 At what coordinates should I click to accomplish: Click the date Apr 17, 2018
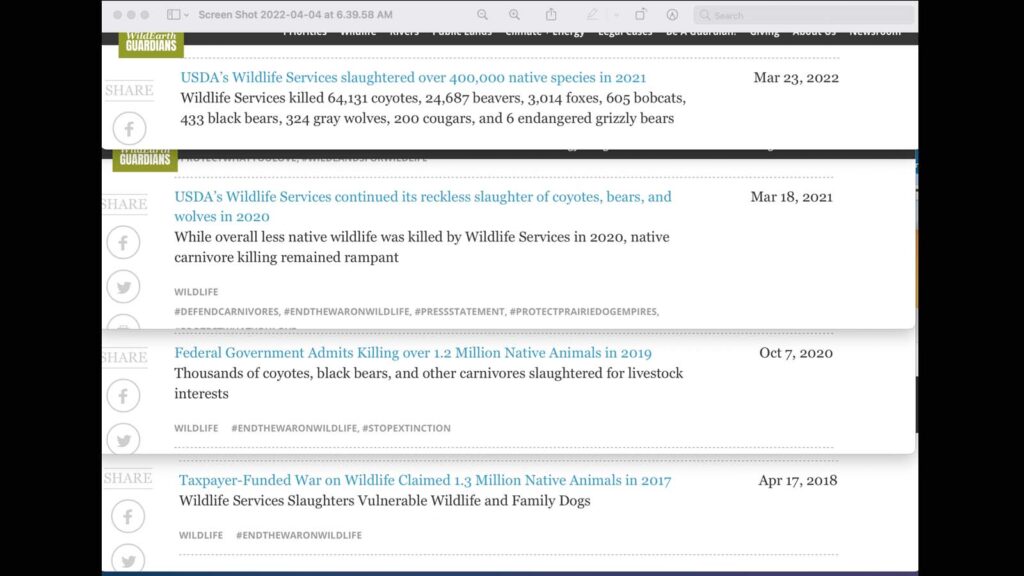[x=797, y=481]
